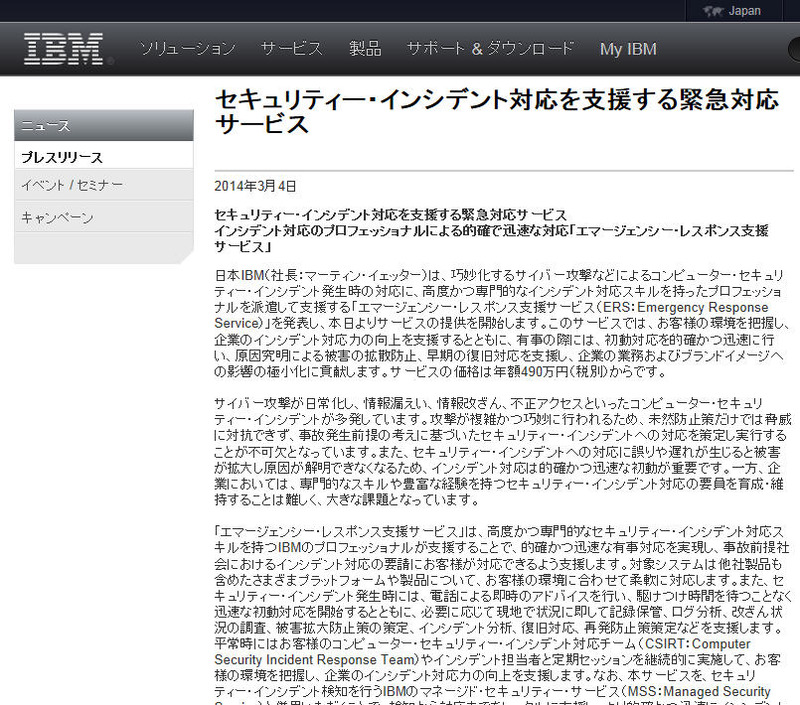Select 製品 in the top navigation
Screen dimensions: 800x705
[365, 48]
